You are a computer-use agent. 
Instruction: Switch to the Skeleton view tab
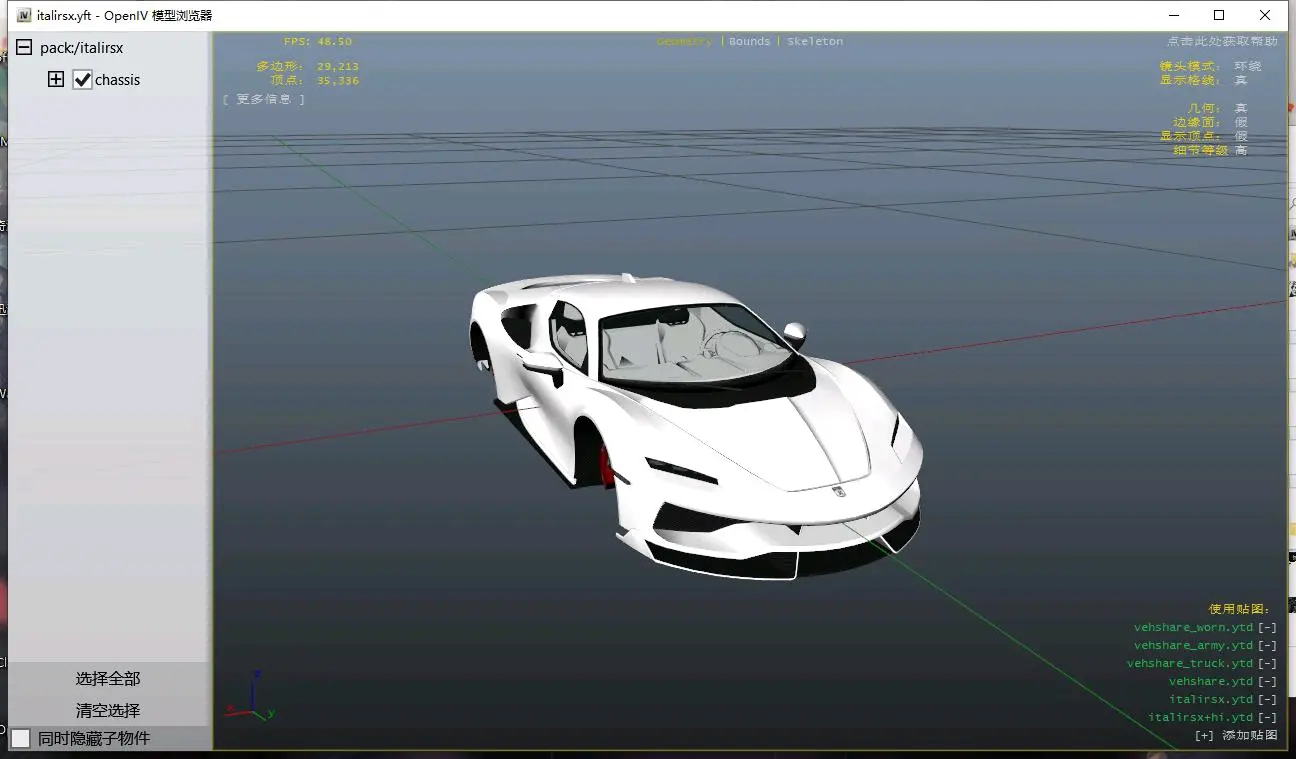coord(815,41)
